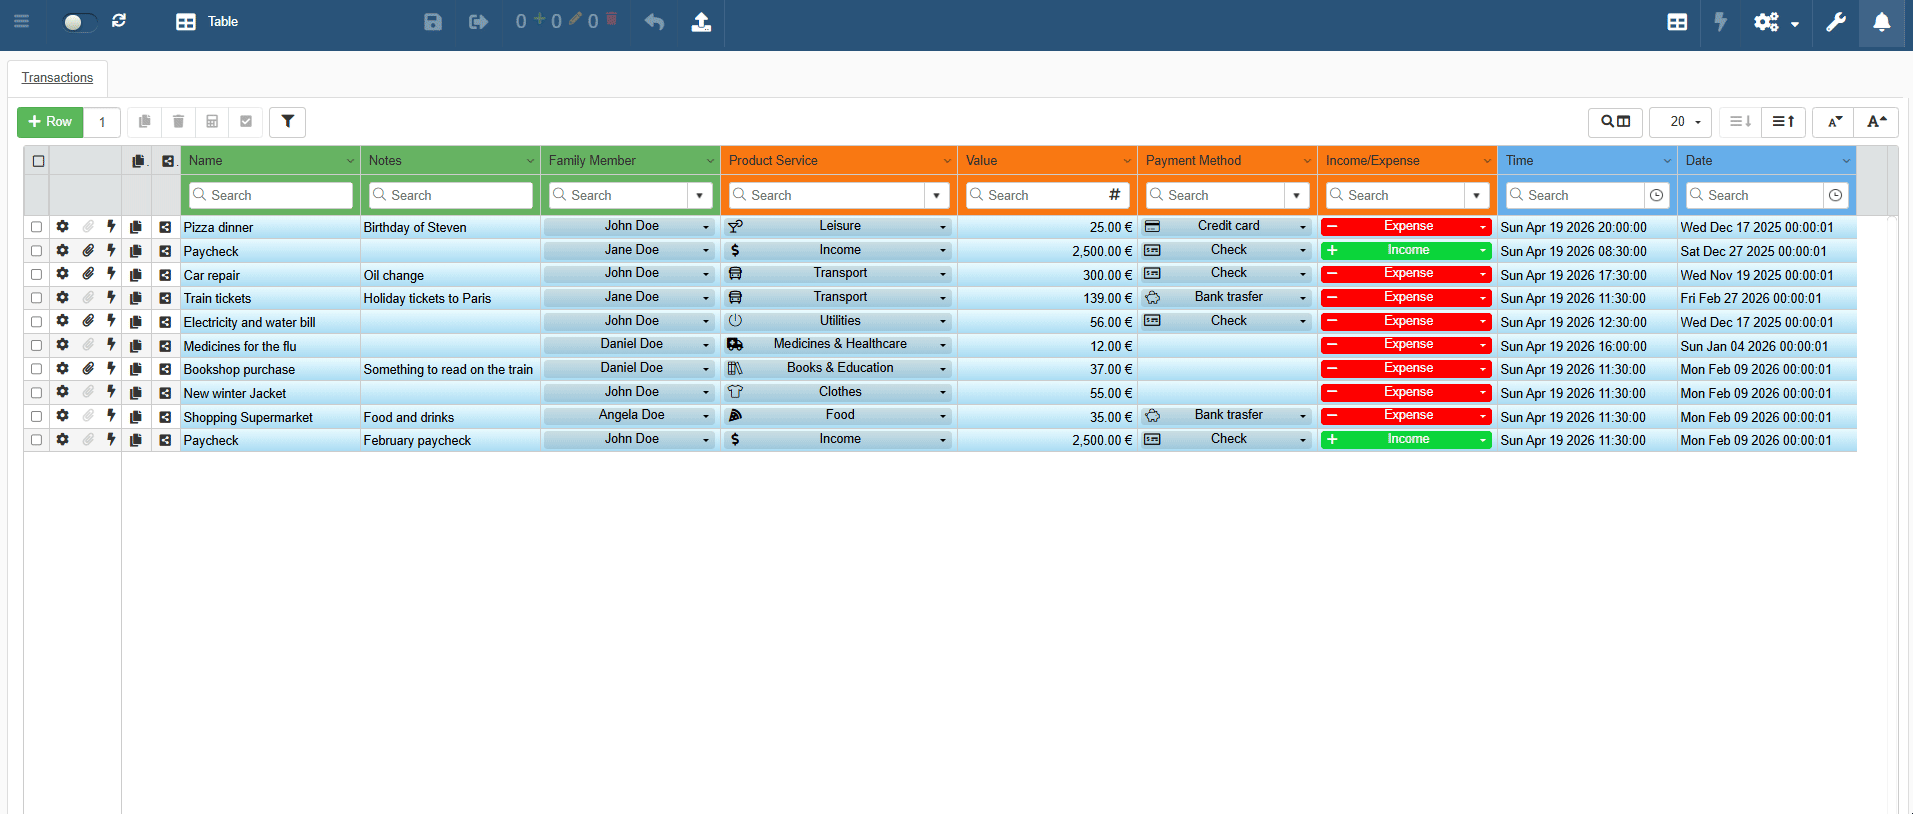Screen dimensions: 1913x814
Task: Check the Car repair row checkbox
Action: pos(36,274)
